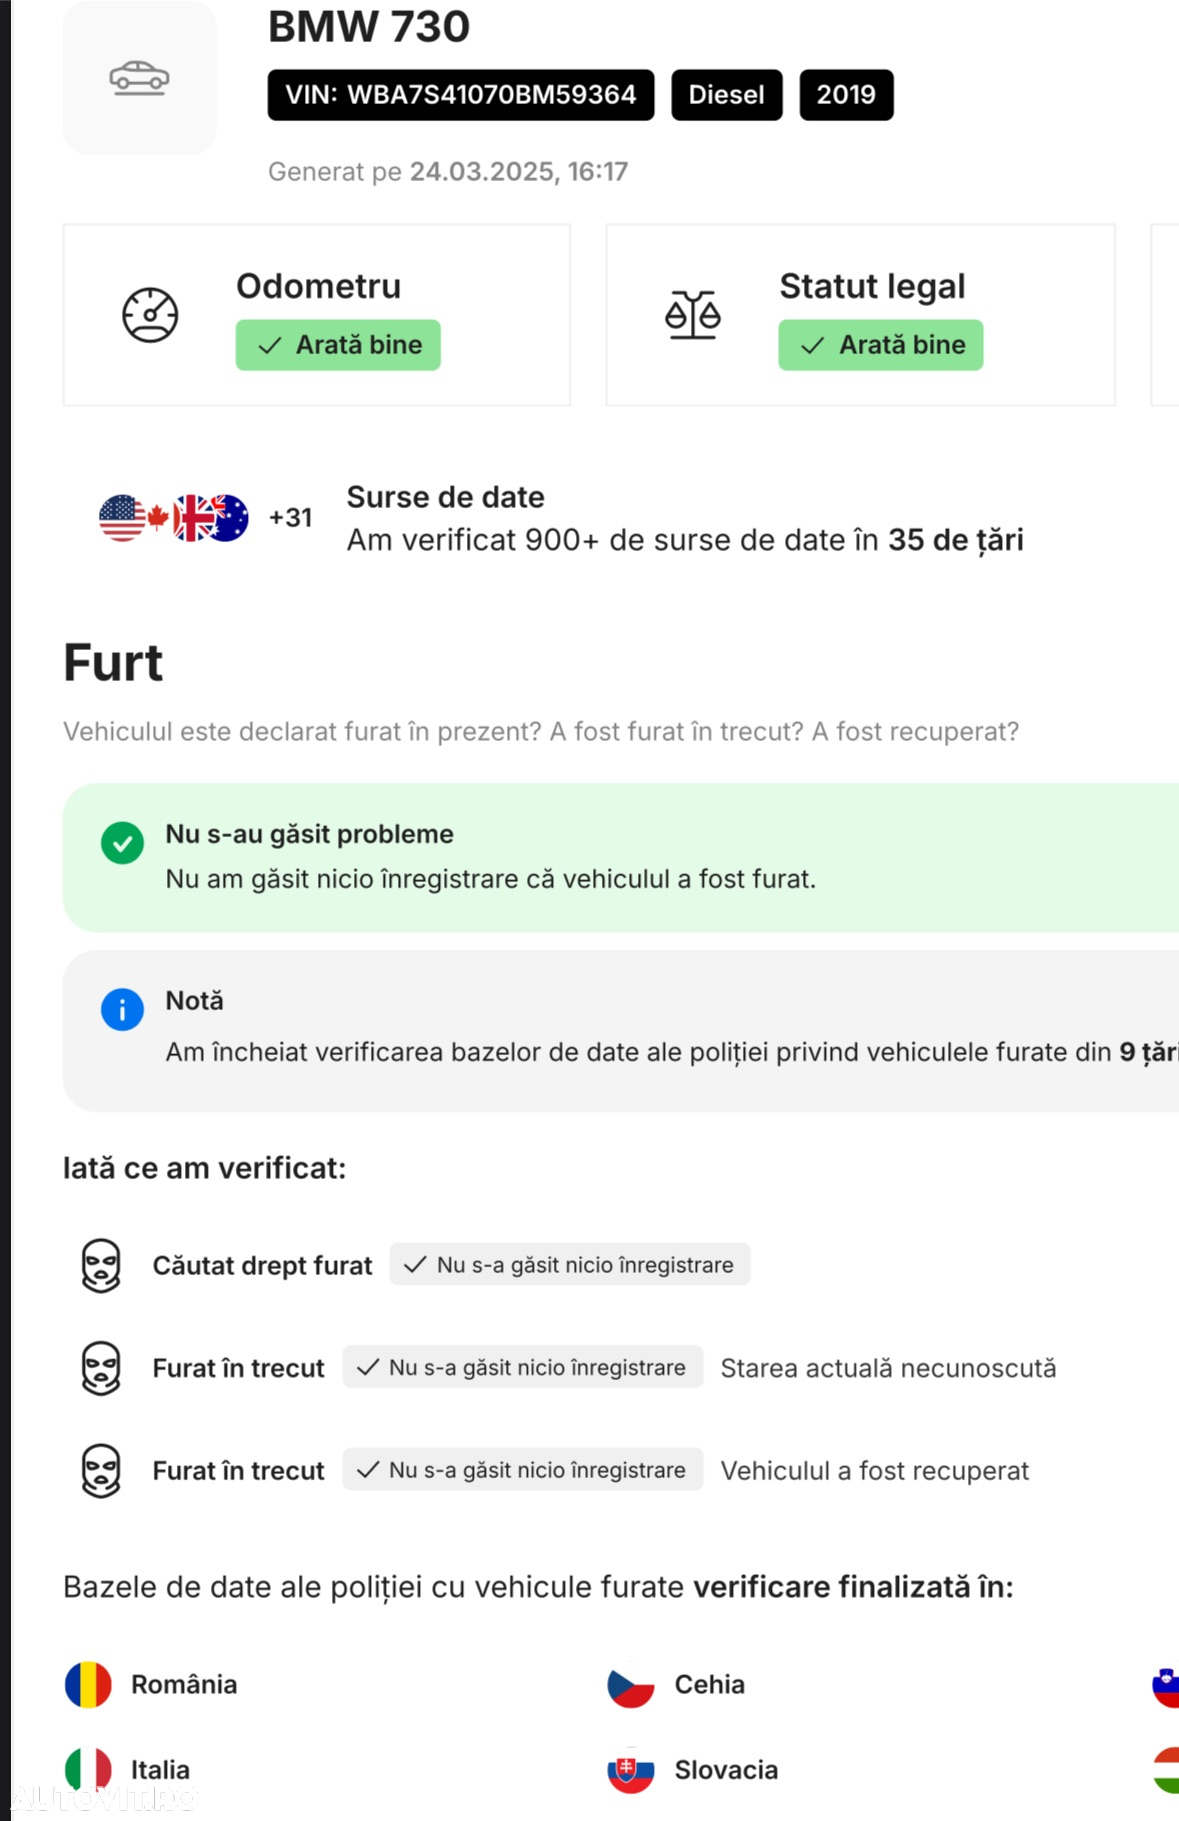
Task: Open the +31 data source countries
Action: [x=291, y=518]
